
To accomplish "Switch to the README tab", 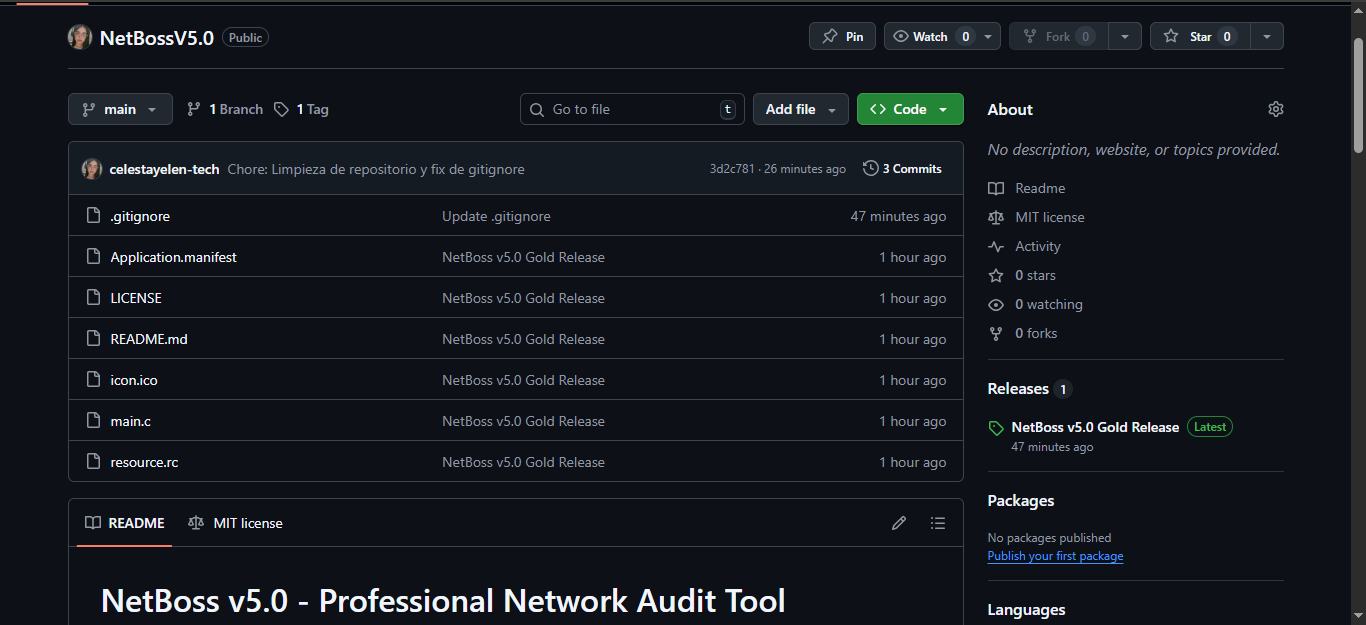I will click(125, 523).
